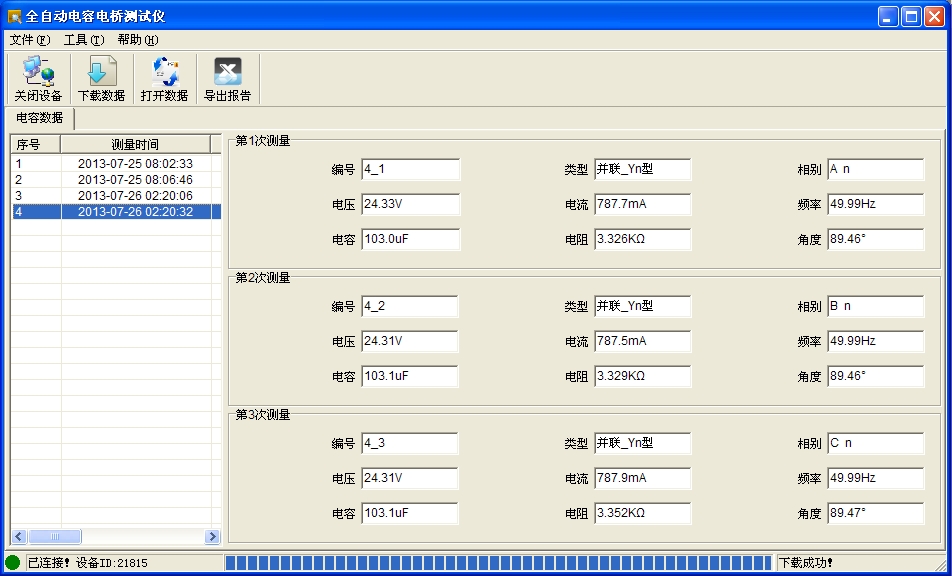This screenshot has width=952, height=576.
Task: Click the green connection status indicator
Action: click(12, 563)
